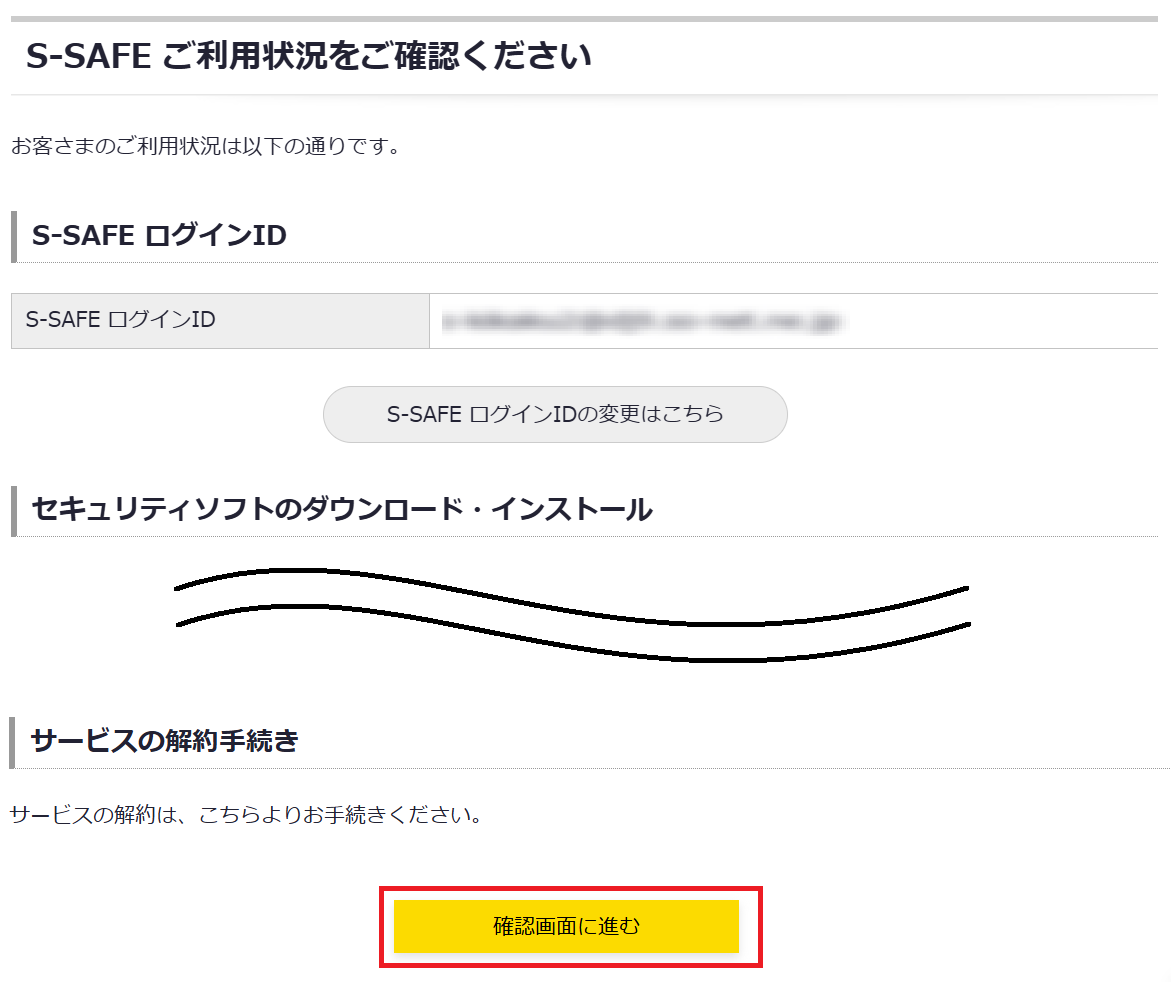Click the gray bar above page title

(x=584, y=18)
